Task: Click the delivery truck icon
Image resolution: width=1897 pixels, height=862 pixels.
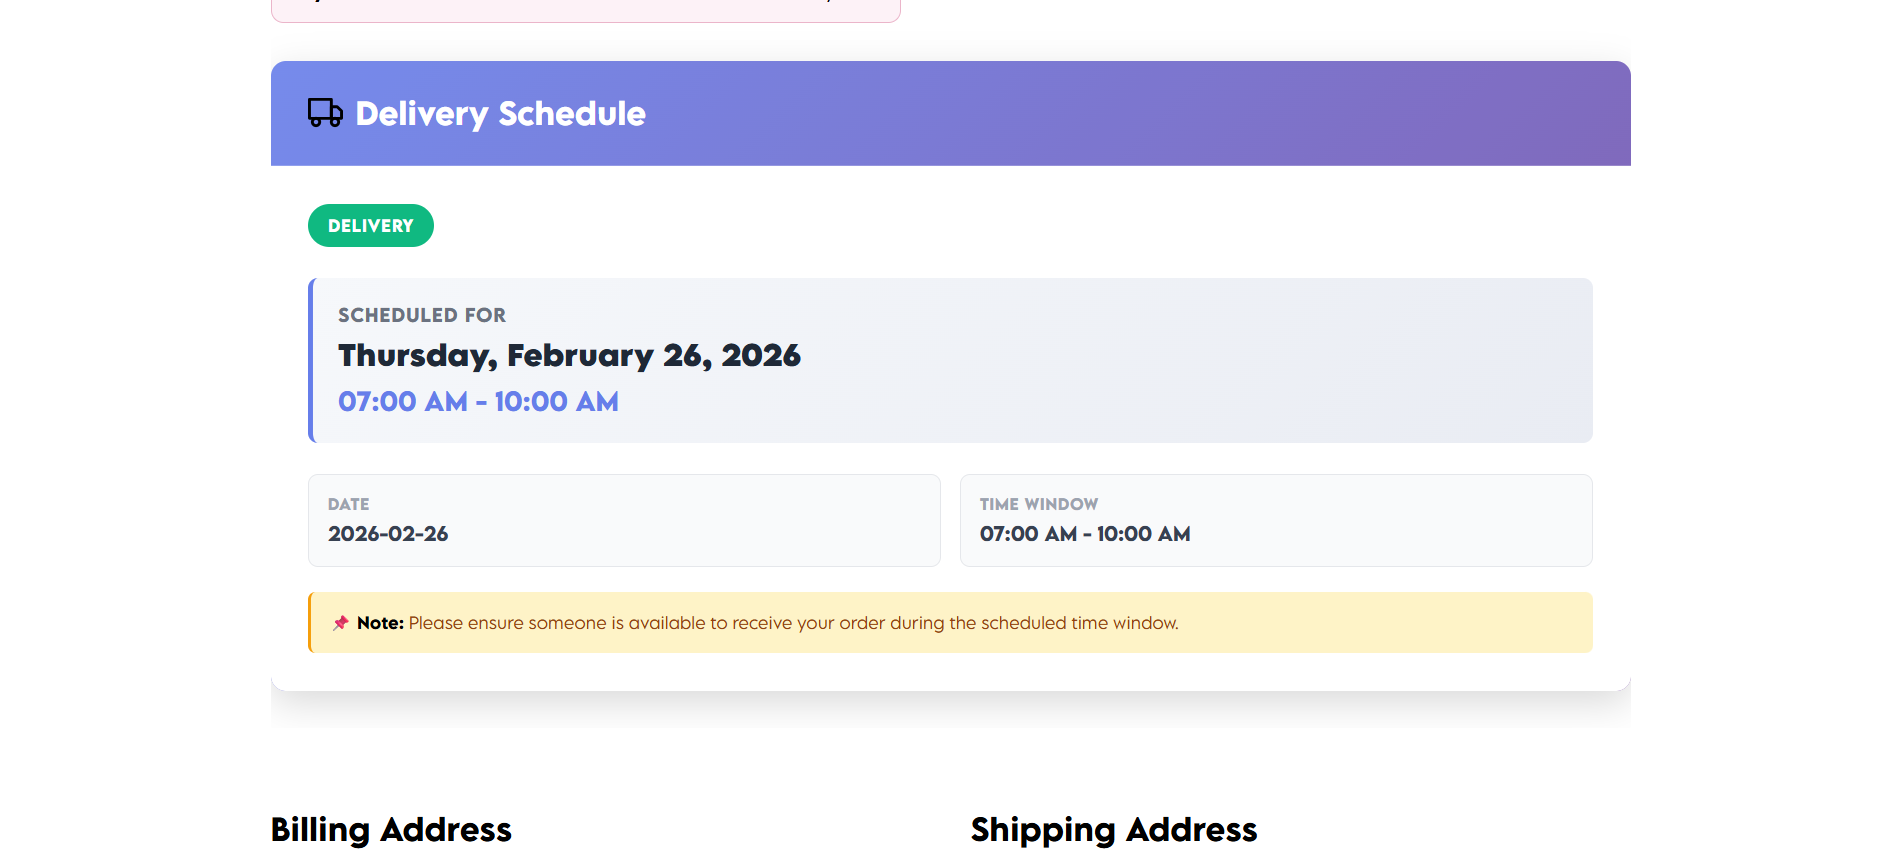Action: click(324, 113)
